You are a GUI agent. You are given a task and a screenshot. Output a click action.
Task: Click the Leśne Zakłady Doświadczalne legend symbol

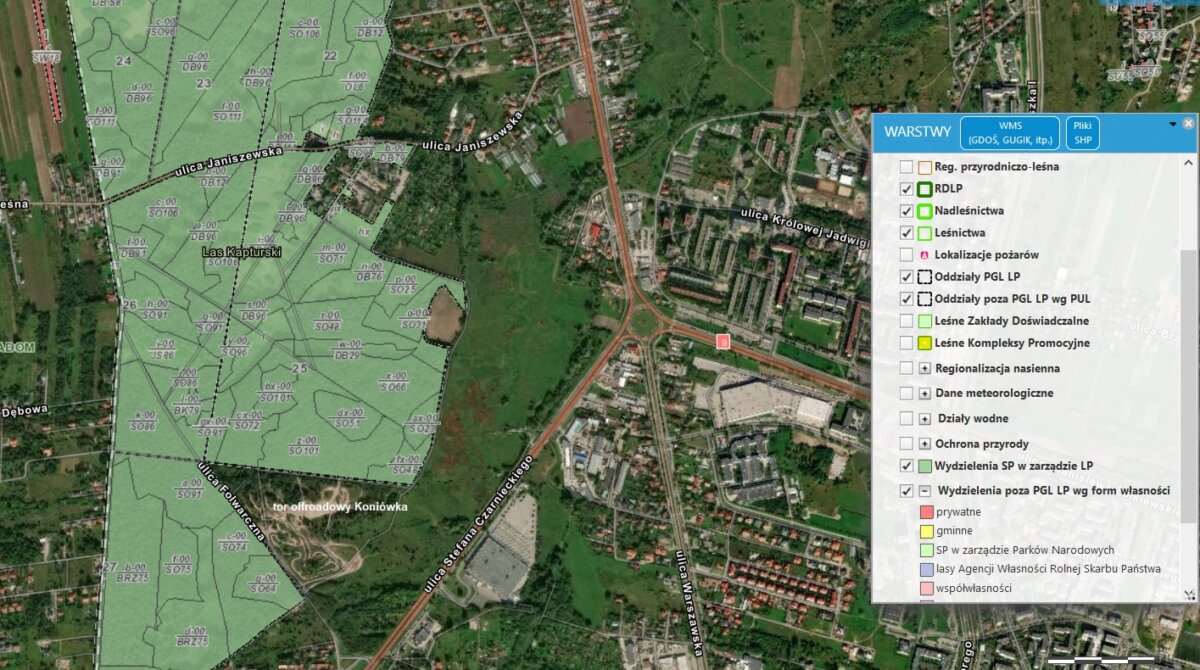[925, 321]
